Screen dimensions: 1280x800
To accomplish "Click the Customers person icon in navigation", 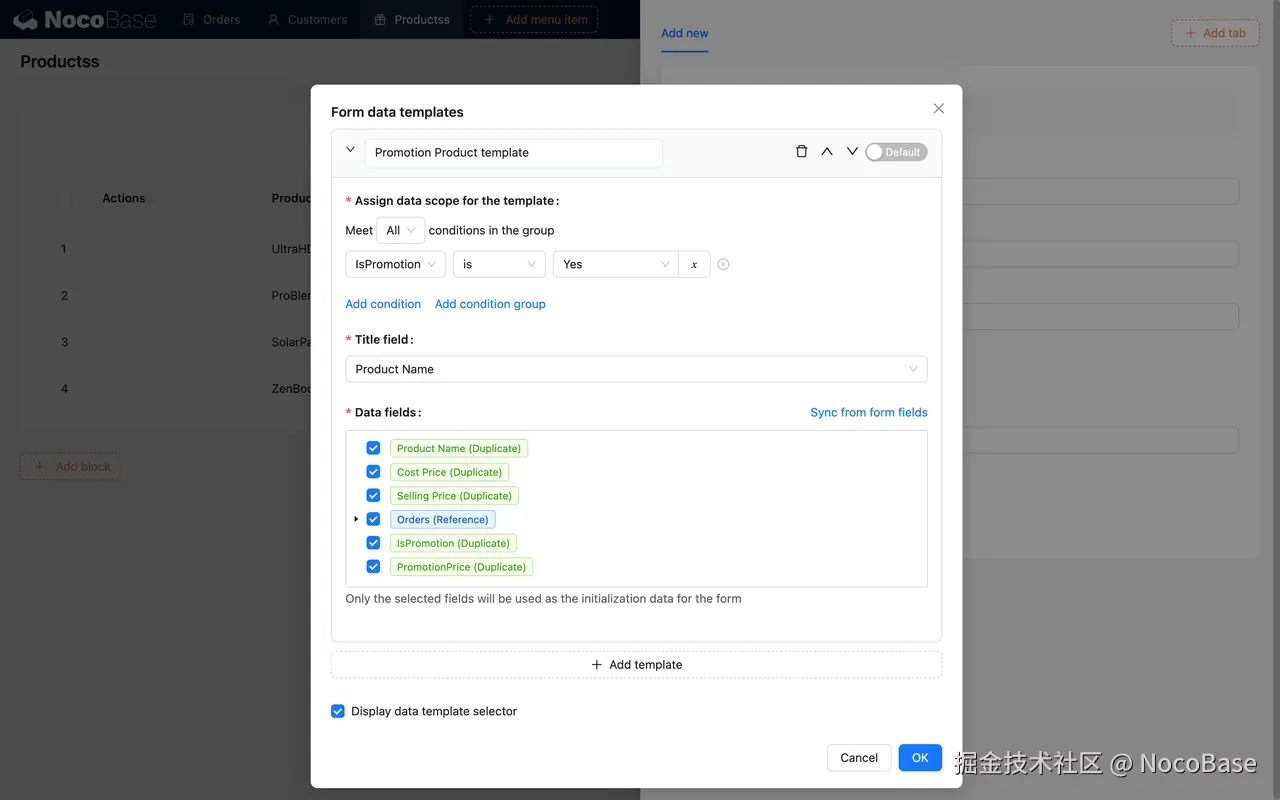I will click(x=272, y=19).
